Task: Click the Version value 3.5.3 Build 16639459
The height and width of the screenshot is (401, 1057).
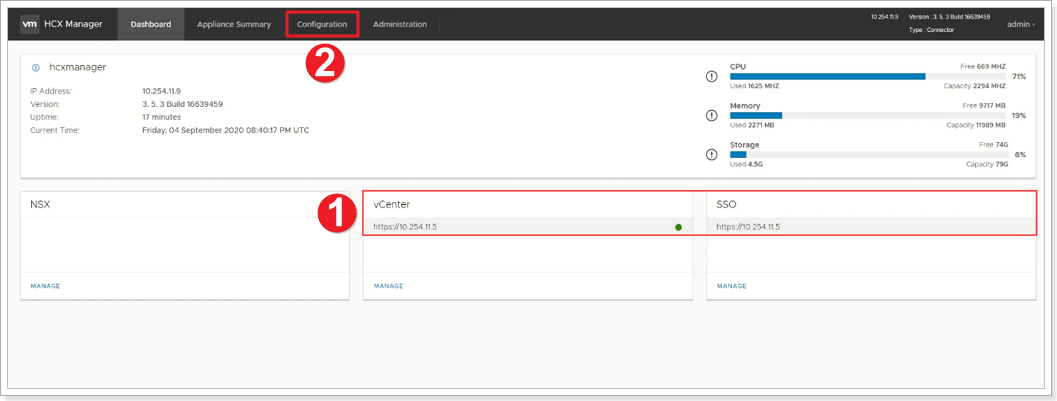Action: tap(183, 104)
